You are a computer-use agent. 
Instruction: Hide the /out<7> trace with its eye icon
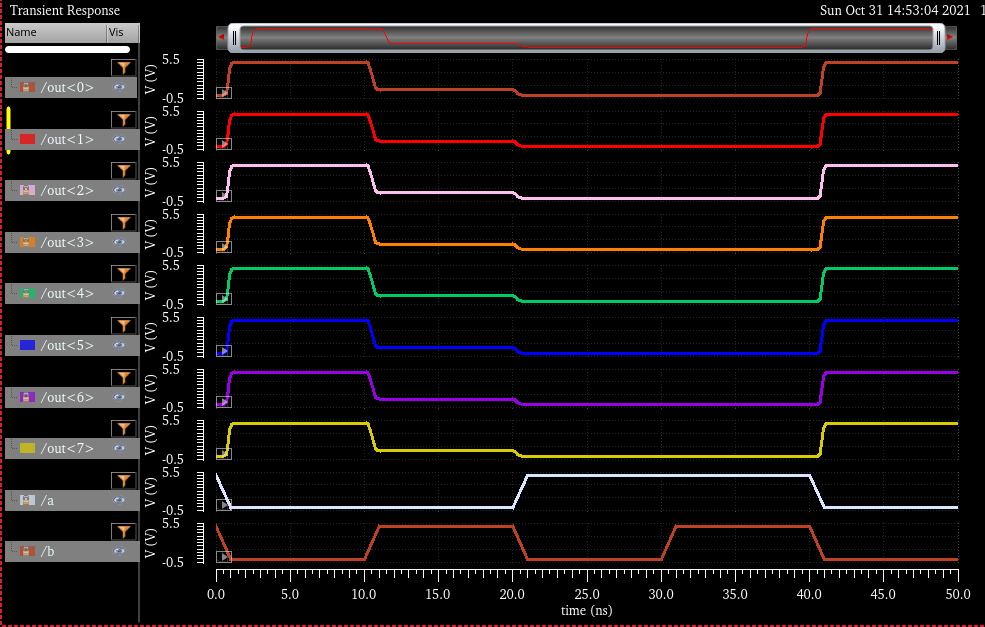pyautogui.click(x=119, y=448)
